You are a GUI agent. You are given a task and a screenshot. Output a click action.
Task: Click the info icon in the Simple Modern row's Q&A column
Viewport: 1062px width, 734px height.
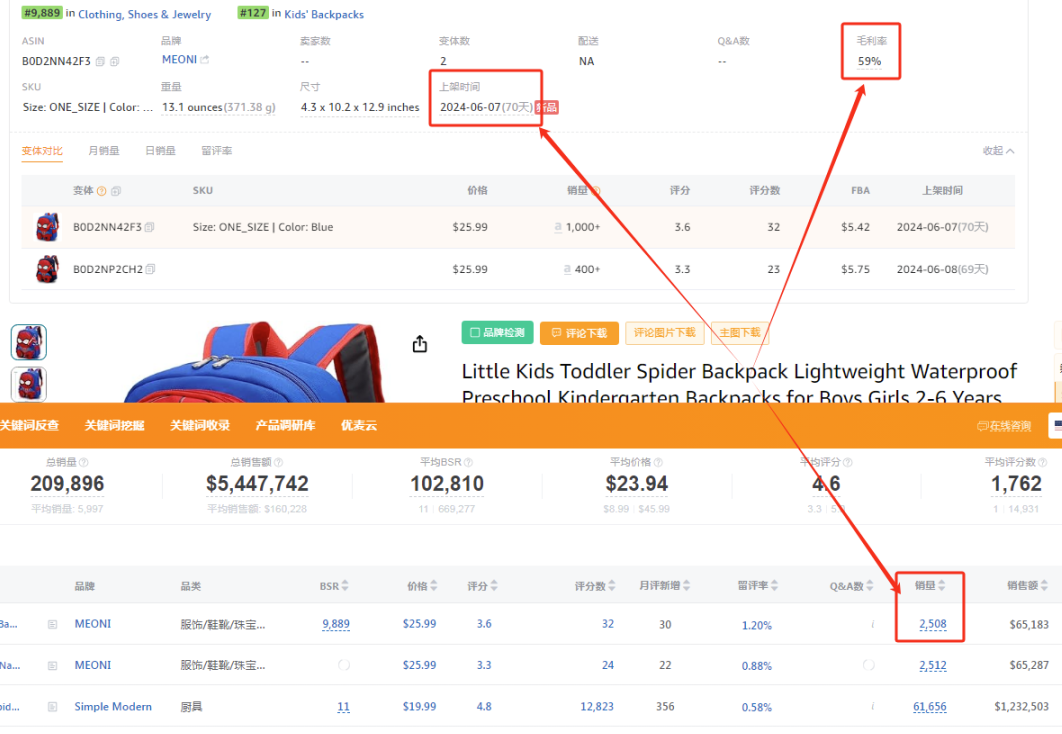872,706
